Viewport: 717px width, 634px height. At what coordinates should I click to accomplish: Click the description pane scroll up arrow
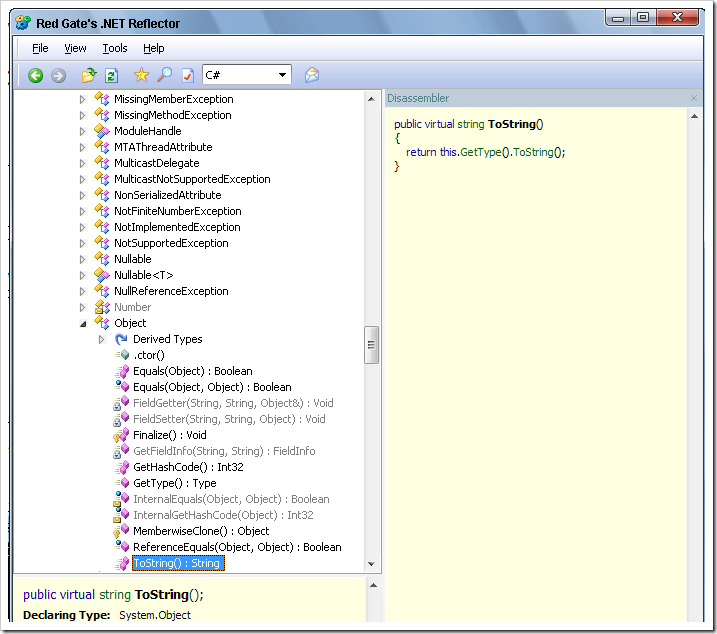[x=373, y=585]
